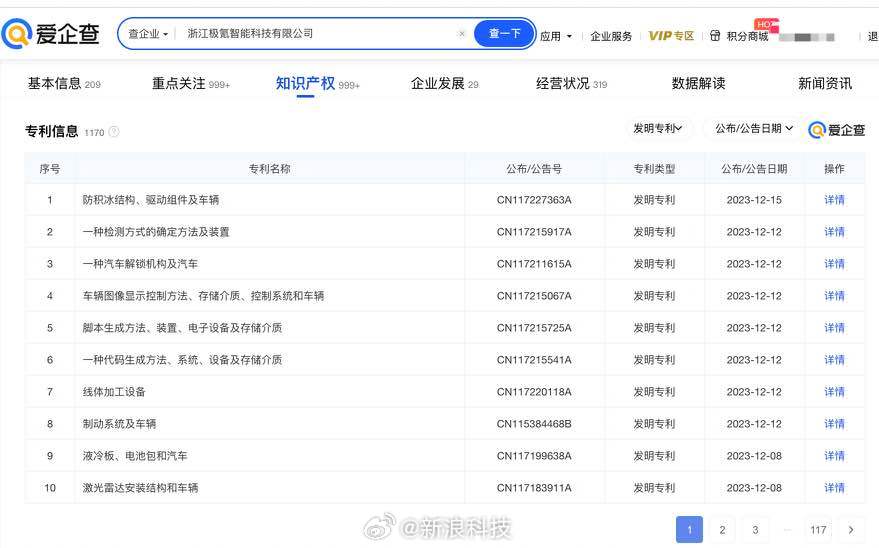Click the 查一下 search button
879x548 pixels.
pos(505,34)
